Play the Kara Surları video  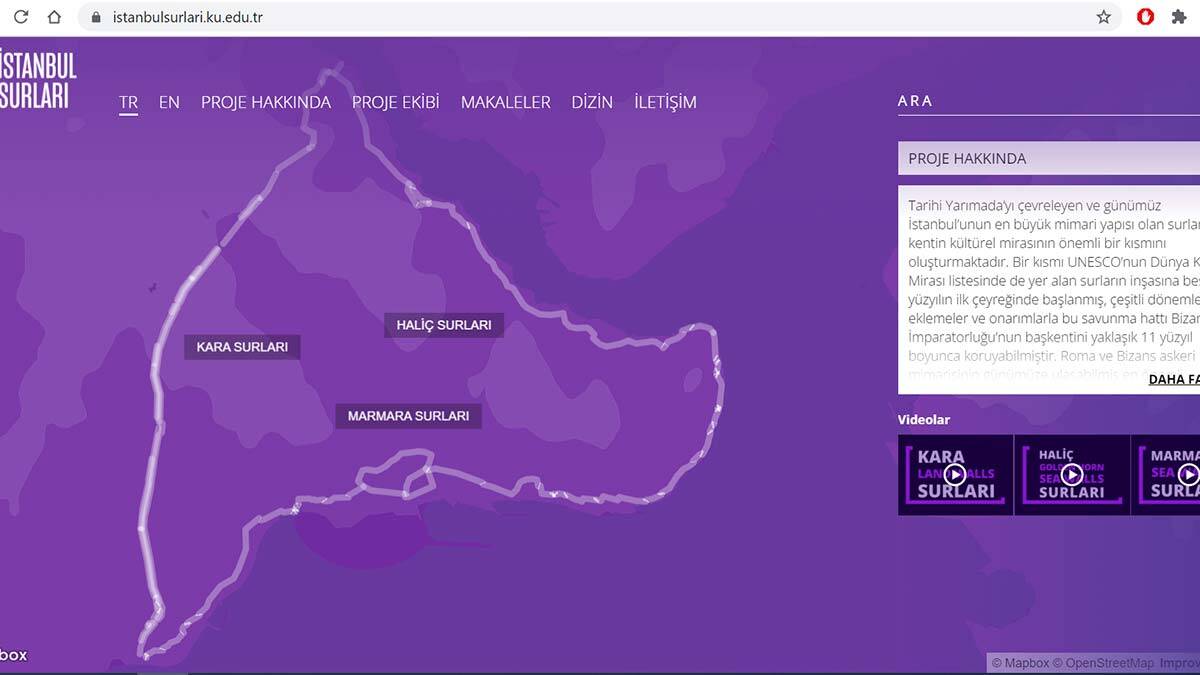coord(955,475)
